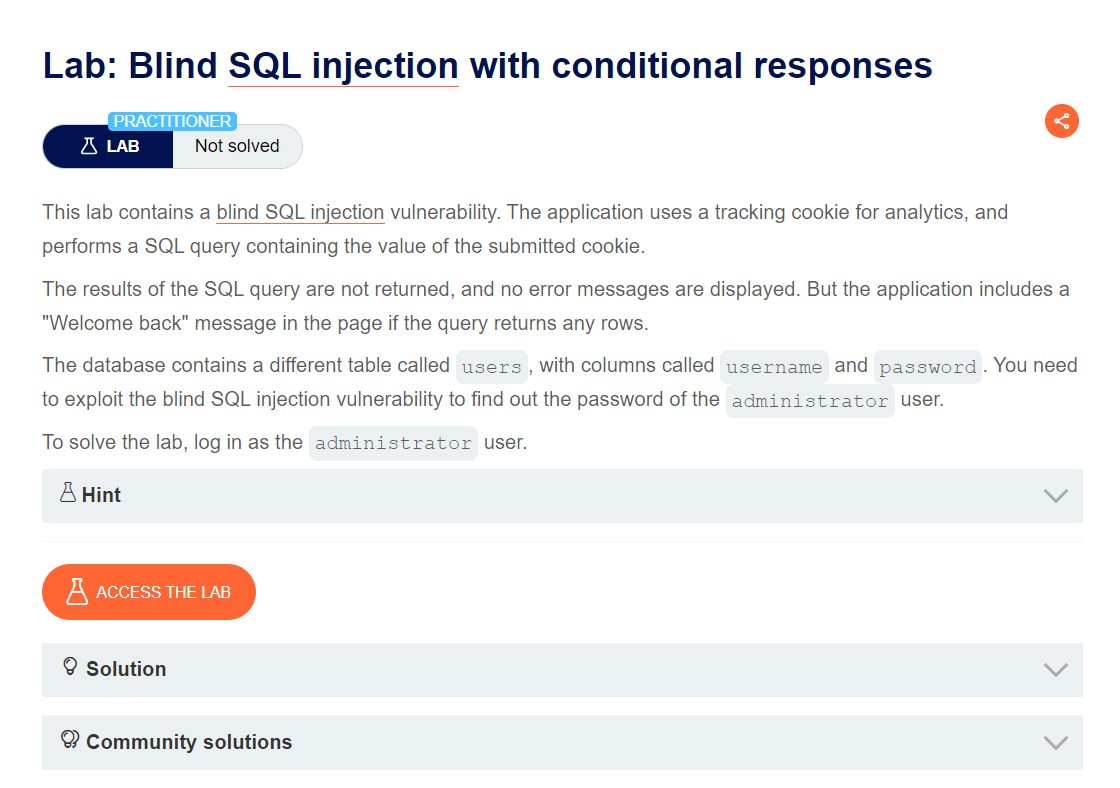Screen dimensions: 1120x788
Task: Open the Community solutions header label
Action: pyautogui.click(x=189, y=742)
